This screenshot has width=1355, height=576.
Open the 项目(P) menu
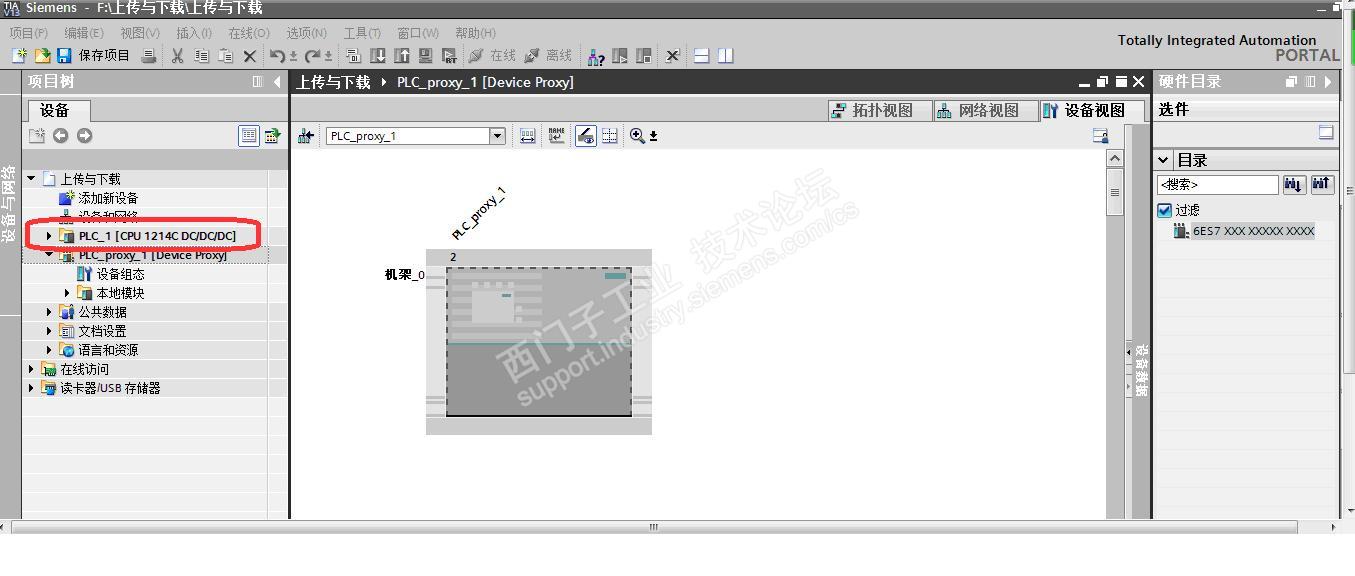tap(28, 33)
